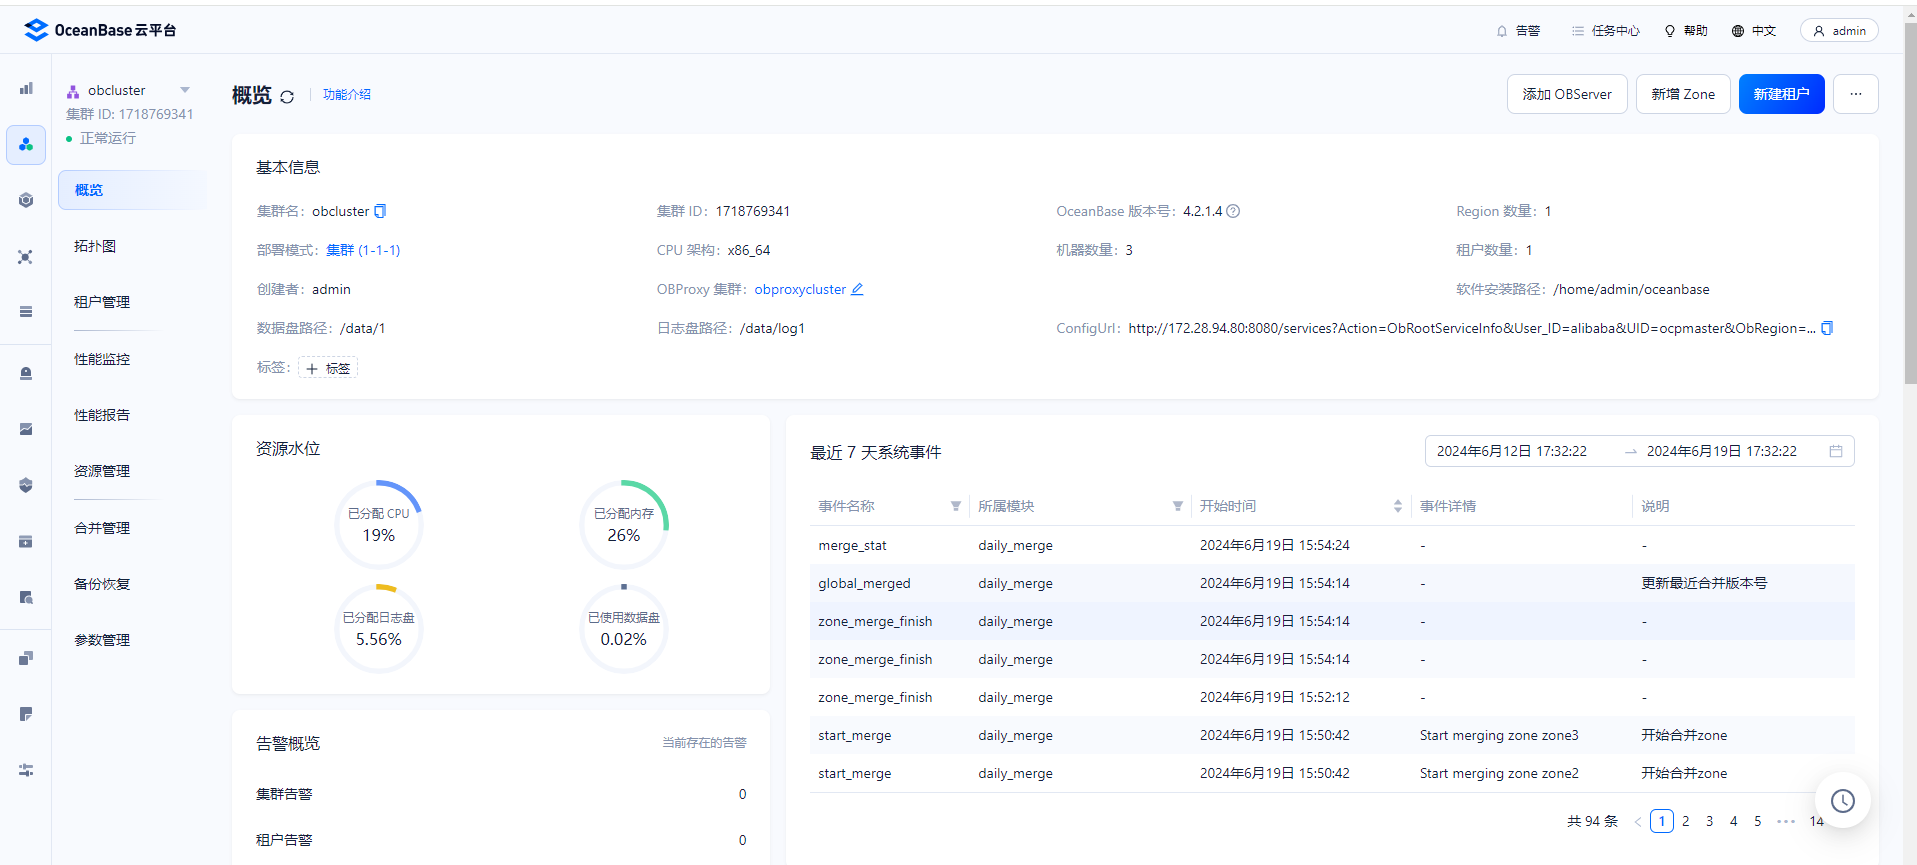
Task: Open the language selector 中文
Action: [x=1753, y=31]
